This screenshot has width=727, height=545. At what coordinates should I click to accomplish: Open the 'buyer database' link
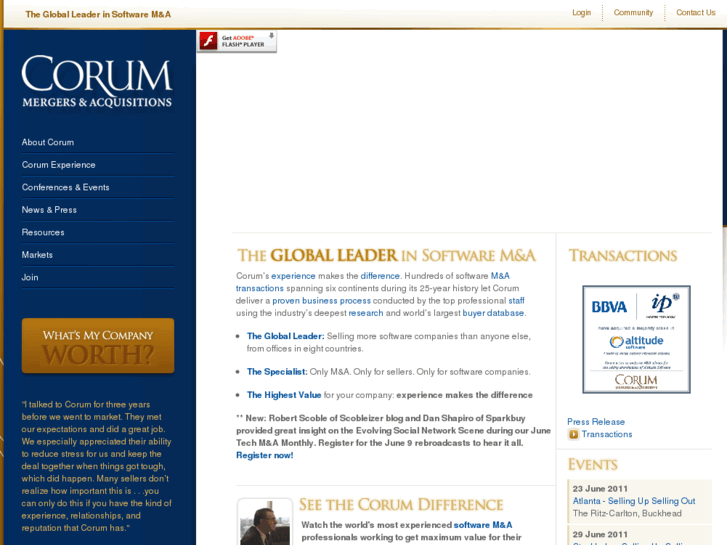tap(493, 313)
